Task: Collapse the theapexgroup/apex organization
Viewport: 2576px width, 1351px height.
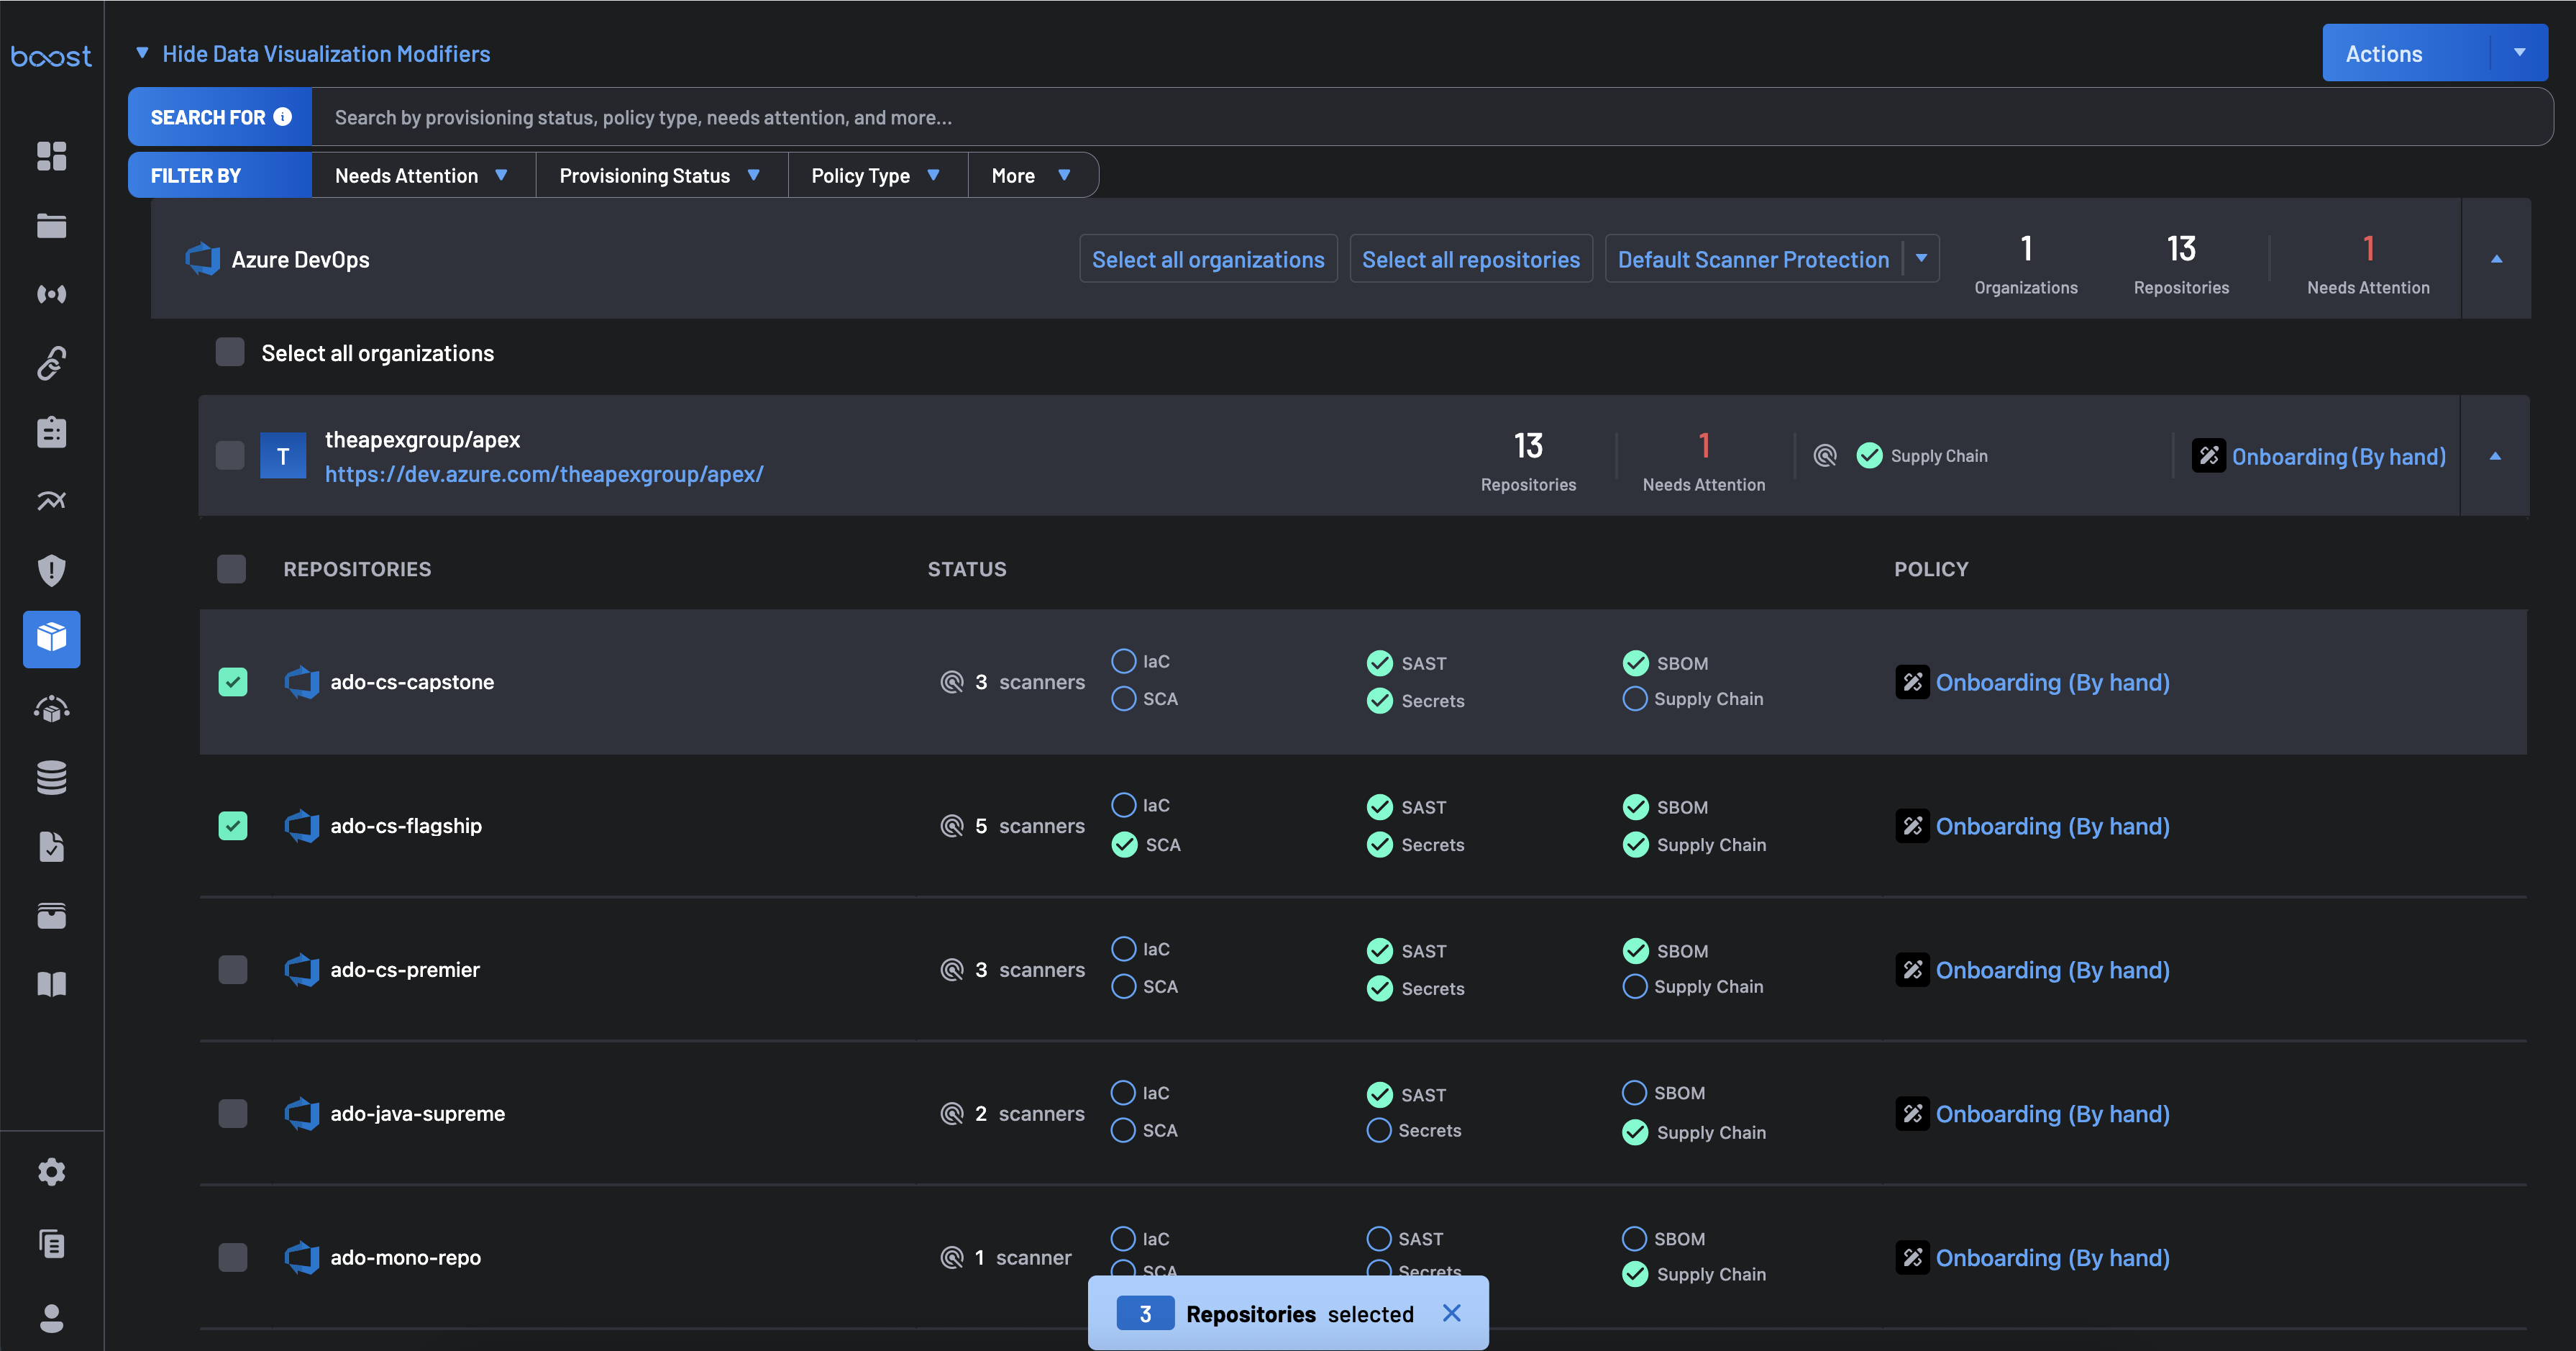Action: coord(2495,456)
